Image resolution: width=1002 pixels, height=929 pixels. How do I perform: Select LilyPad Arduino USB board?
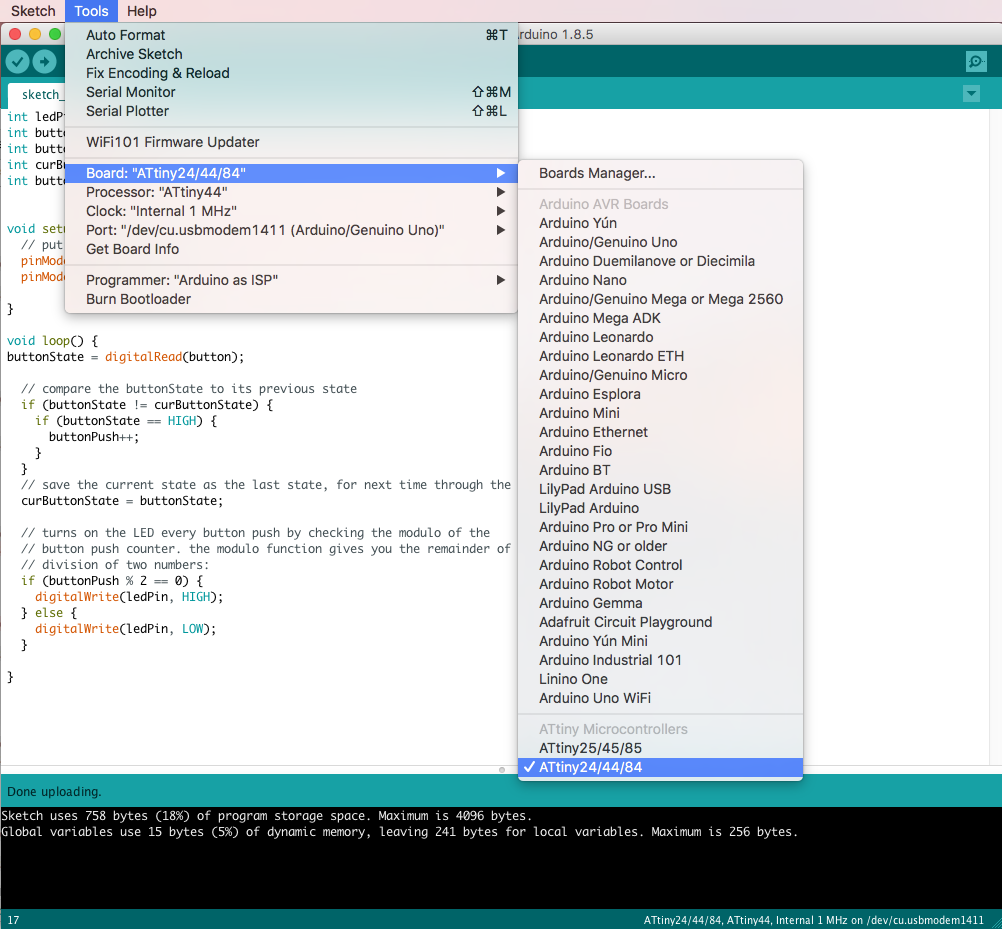(x=660, y=489)
